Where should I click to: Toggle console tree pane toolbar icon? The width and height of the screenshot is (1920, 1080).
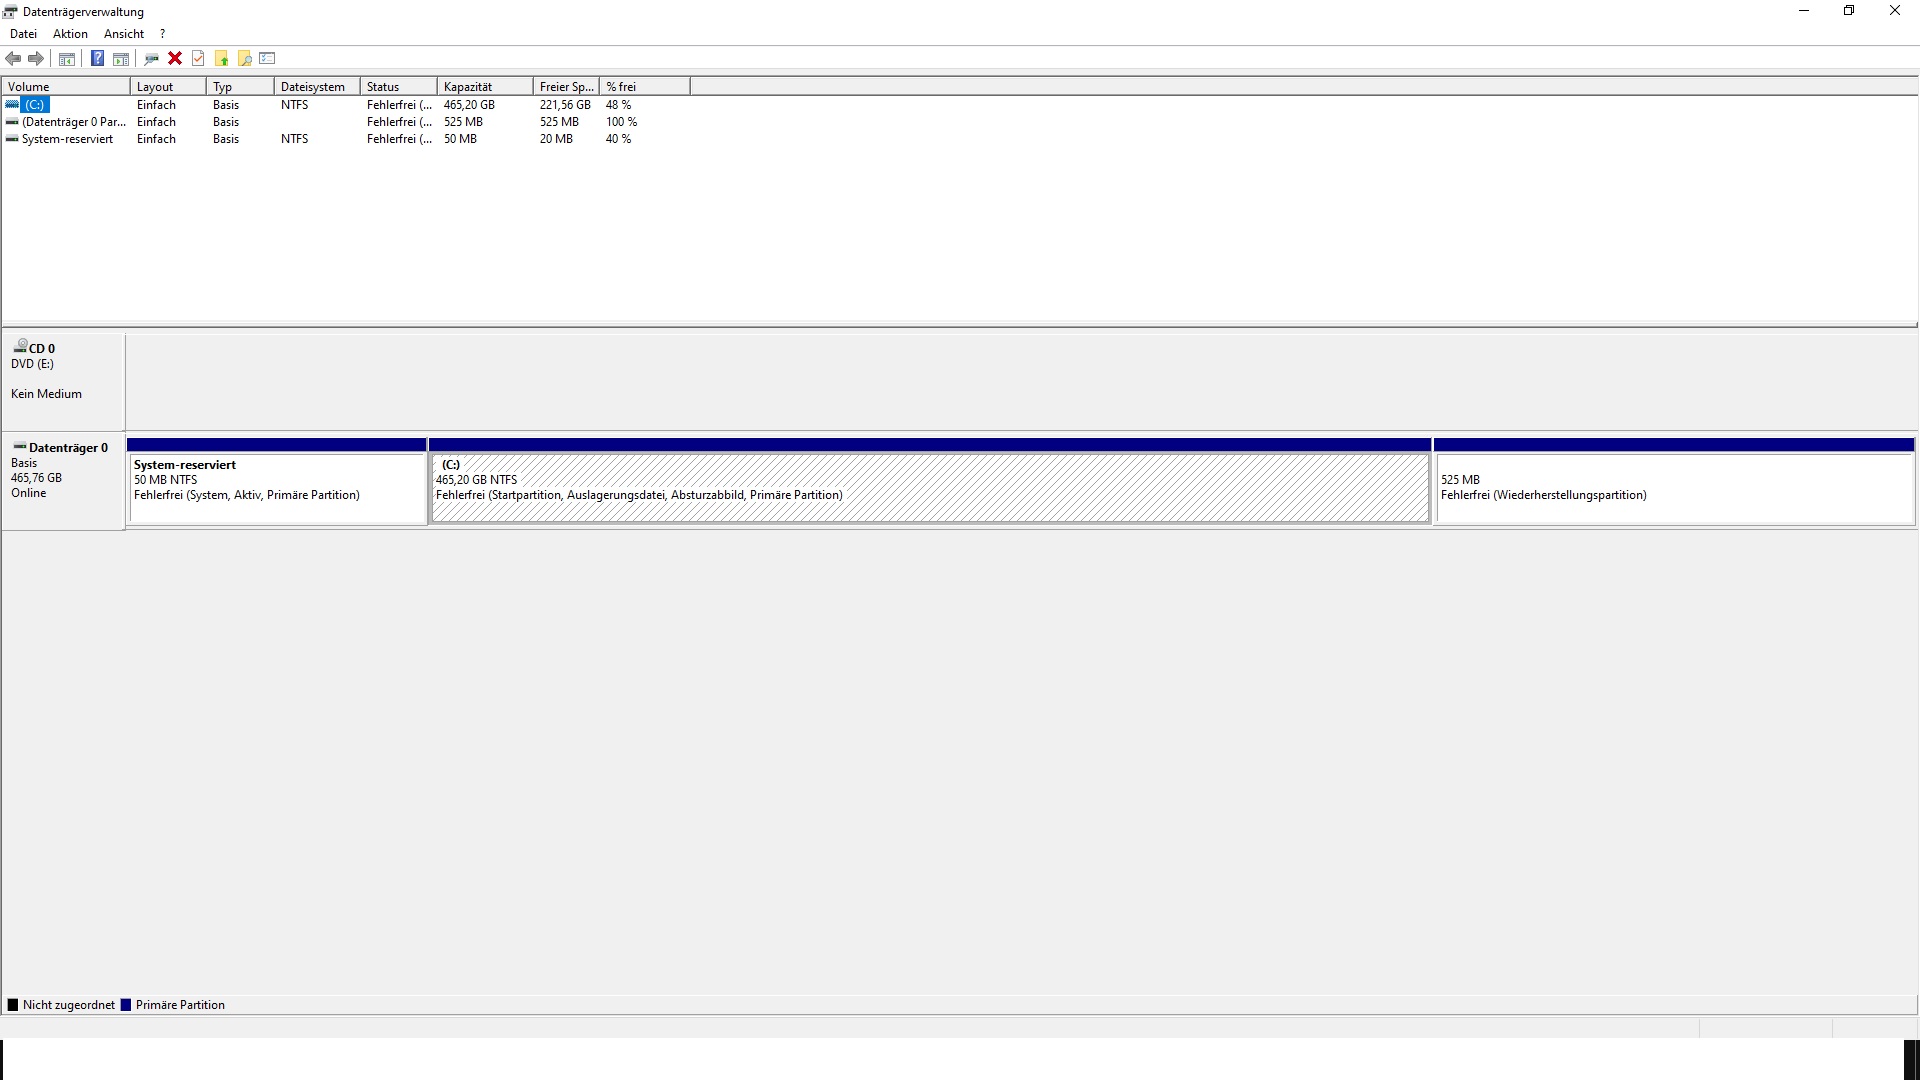[x=67, y=58]
